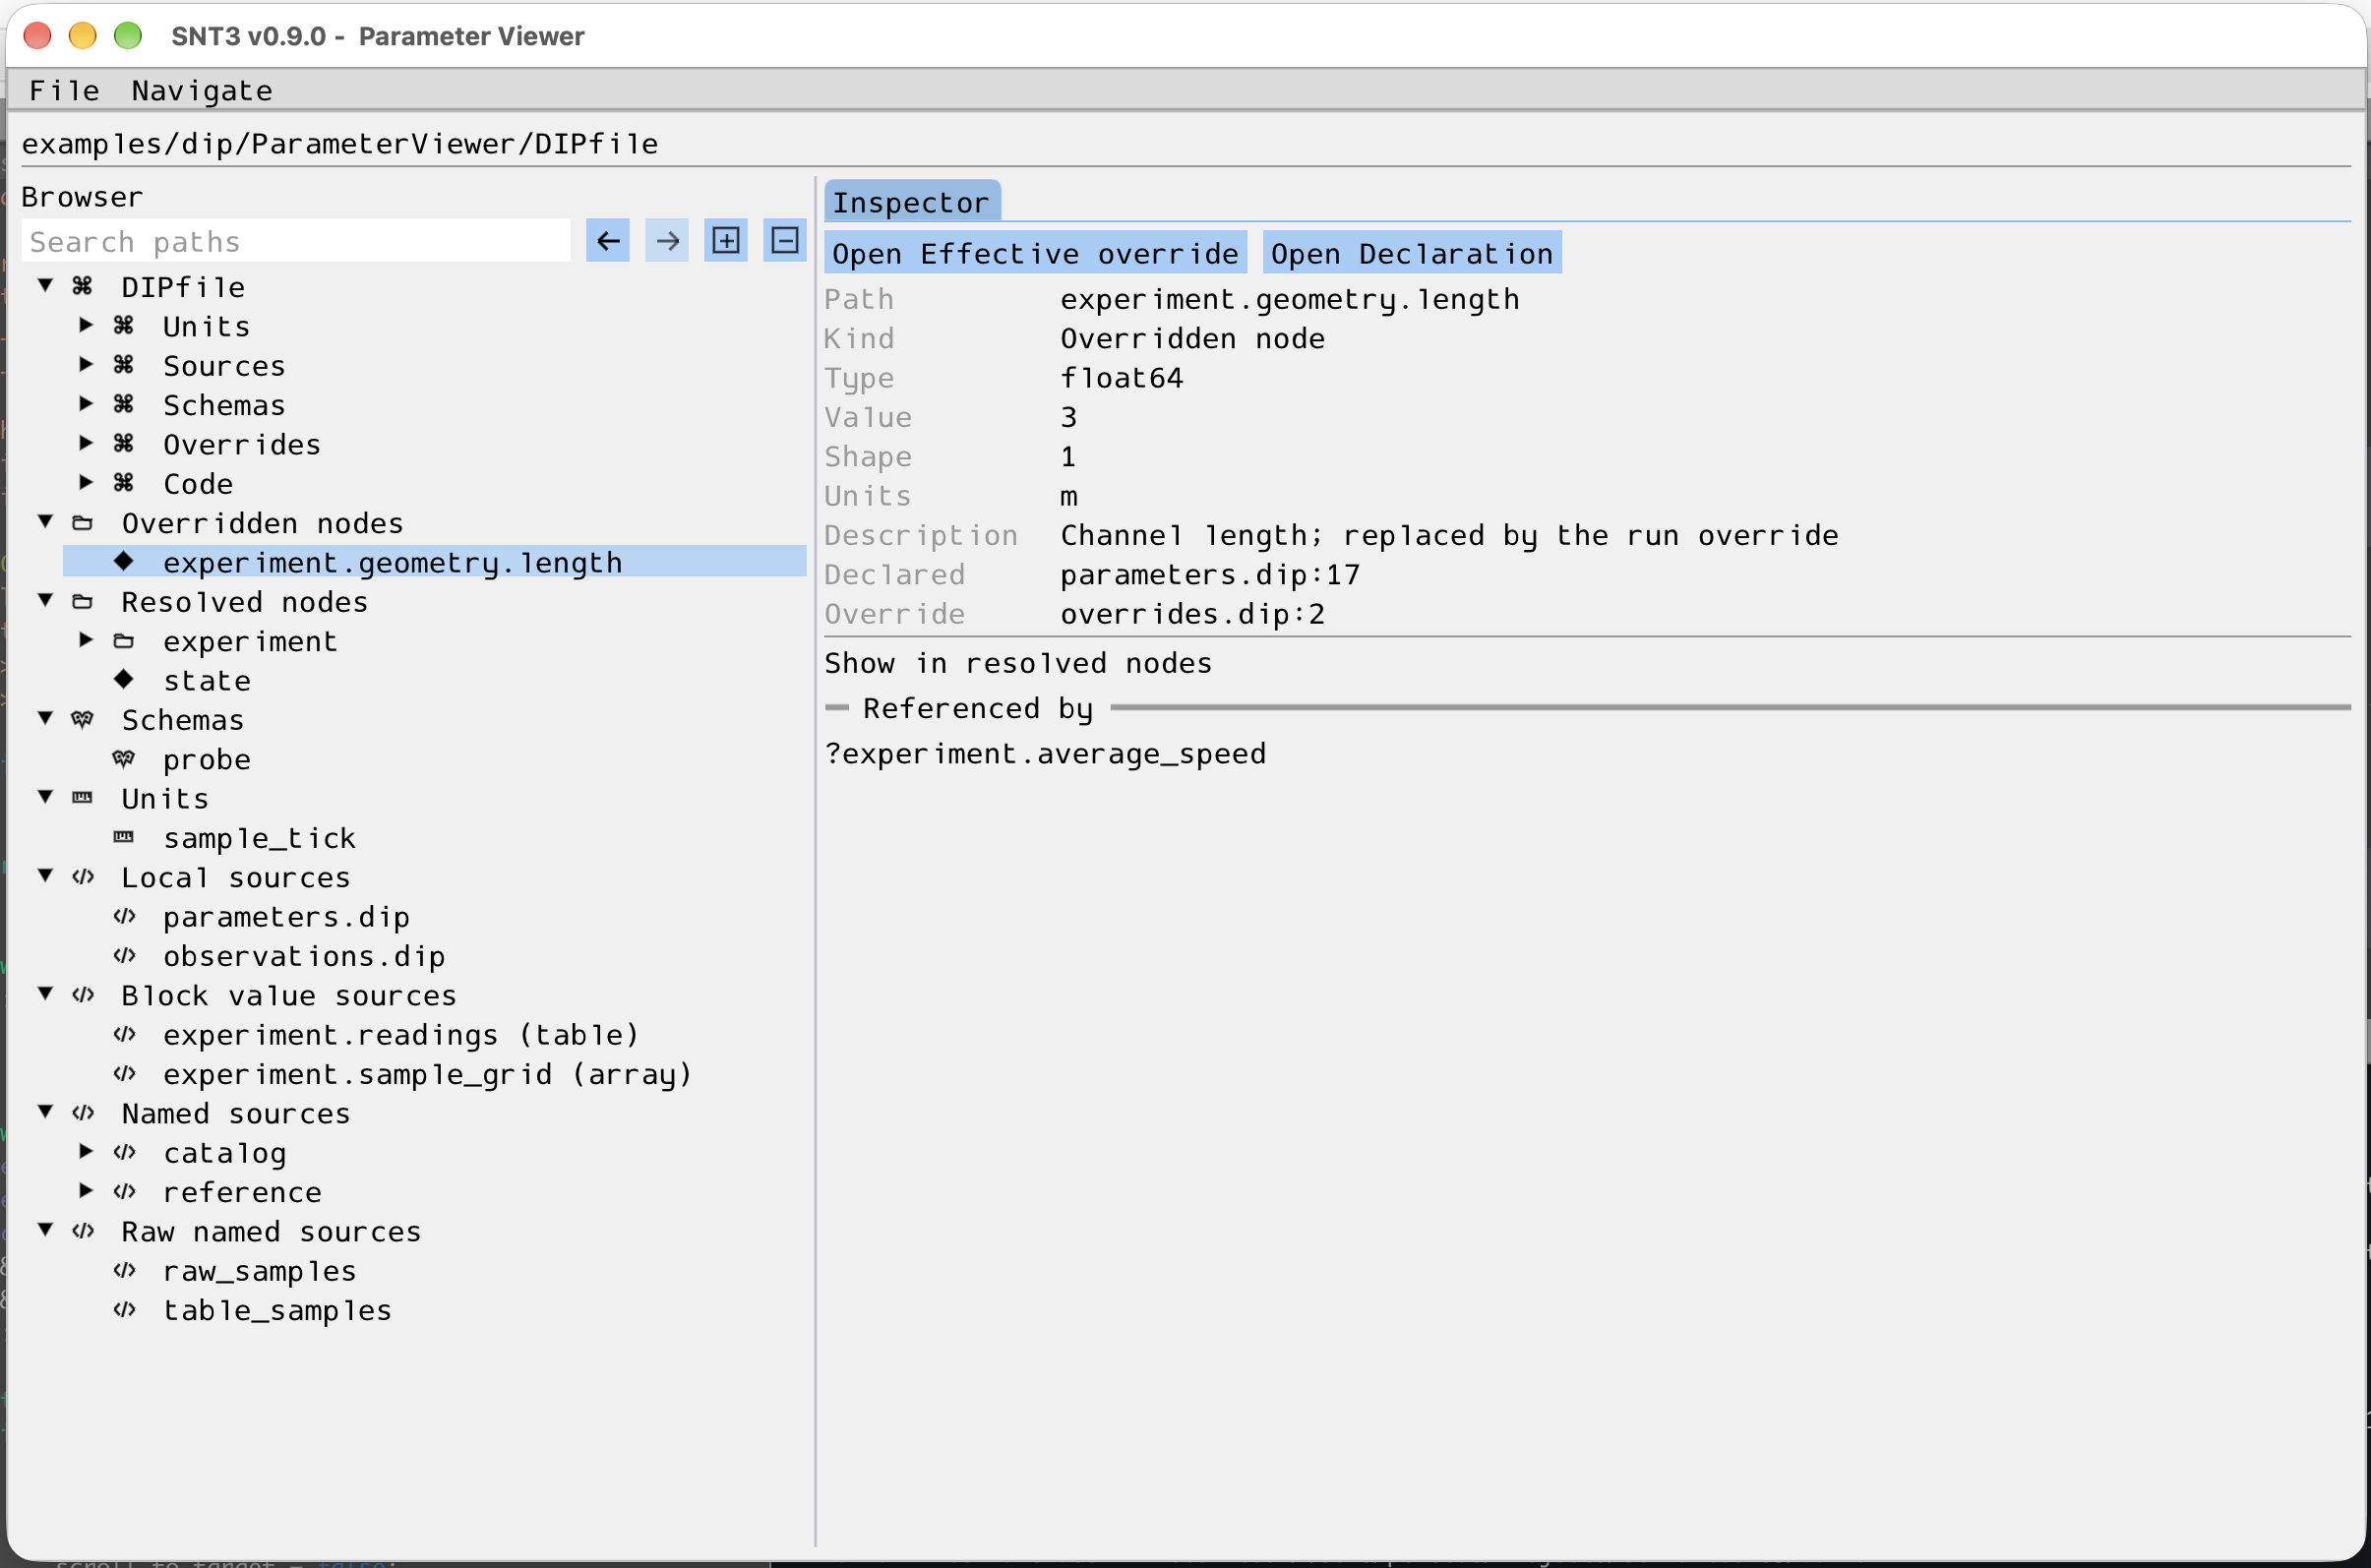Select the Schemas node under DIPfile
The image size is (2371, 1568).
[224, 405]
